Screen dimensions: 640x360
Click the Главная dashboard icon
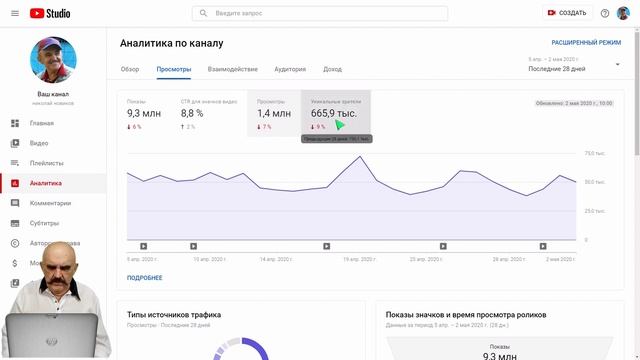click(x=15, y=123)
